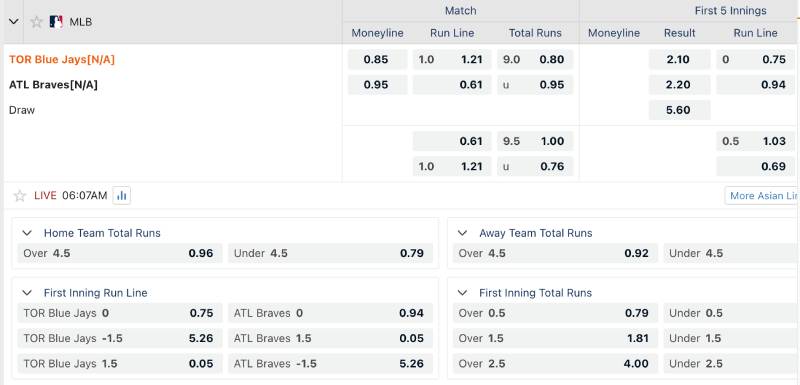Click the TOR Blue Jays team name
The width and height of the screenshot is (800, 385).
coord(62,60)
